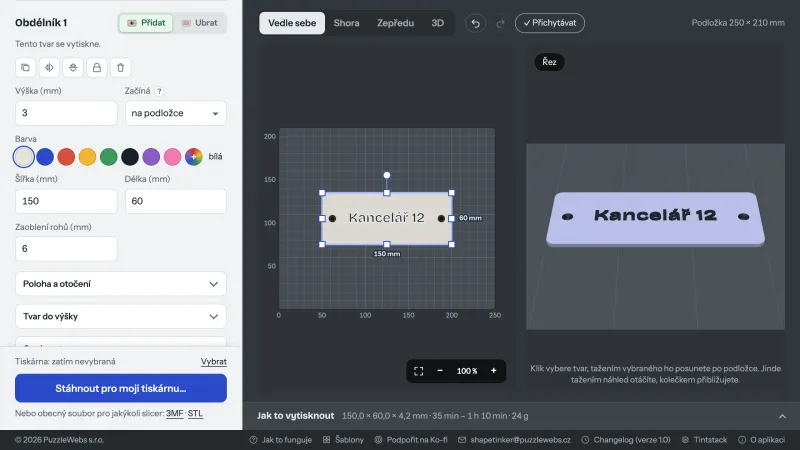Click the left hole dot on the 2D nameplate
Viewport: 800px width, 450px height.
[333, 218]
